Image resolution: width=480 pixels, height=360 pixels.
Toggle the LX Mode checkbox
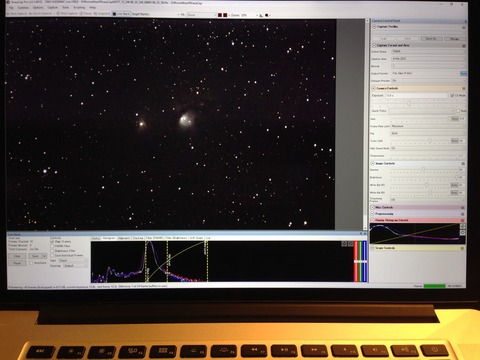452,96
